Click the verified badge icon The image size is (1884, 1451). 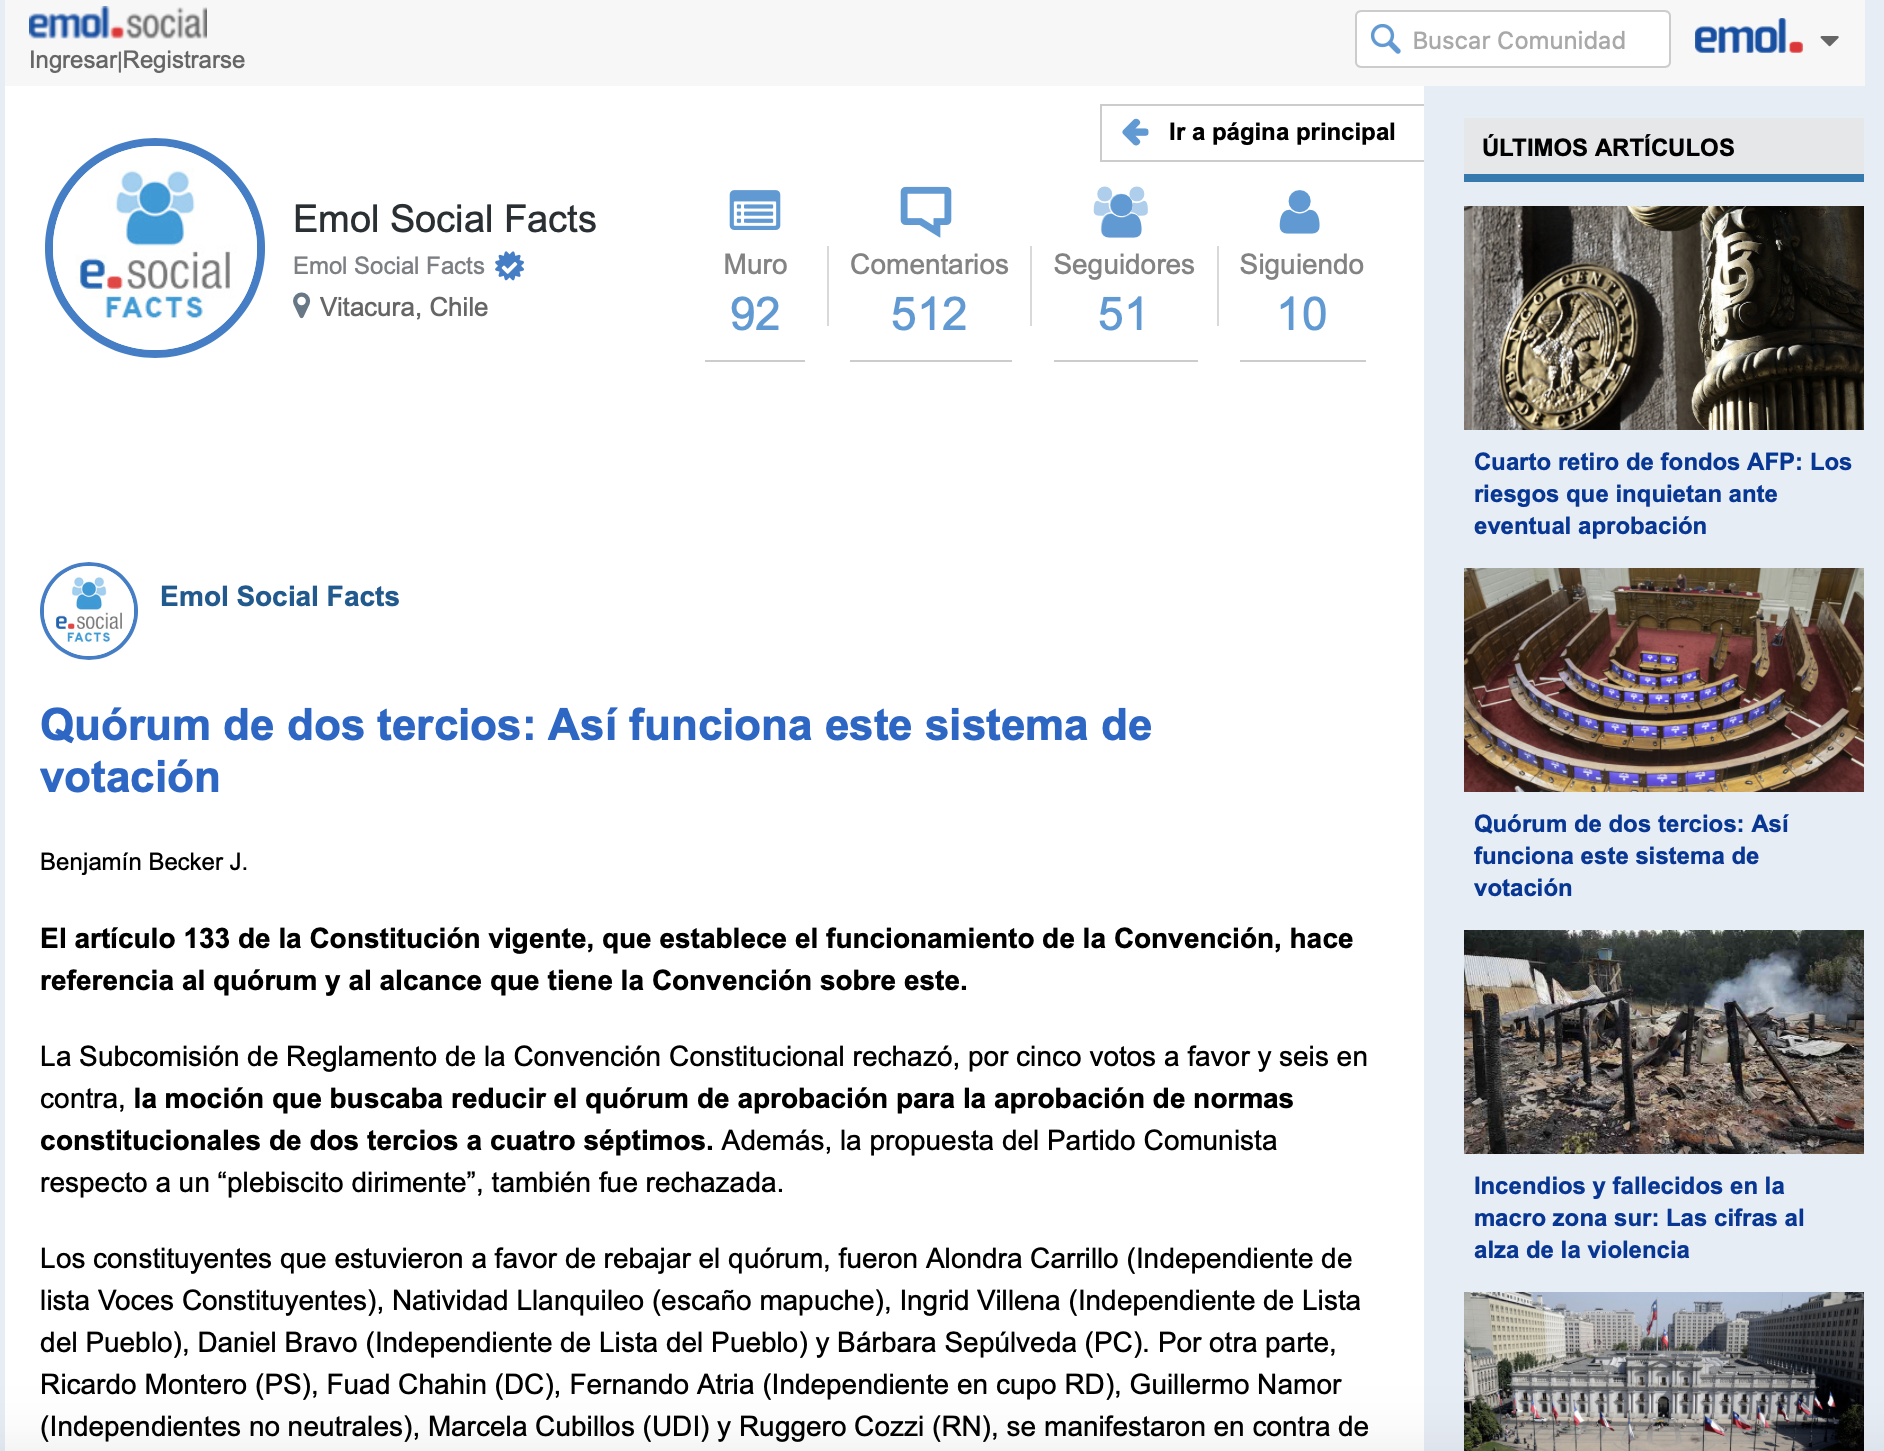(x=510, y=265)
